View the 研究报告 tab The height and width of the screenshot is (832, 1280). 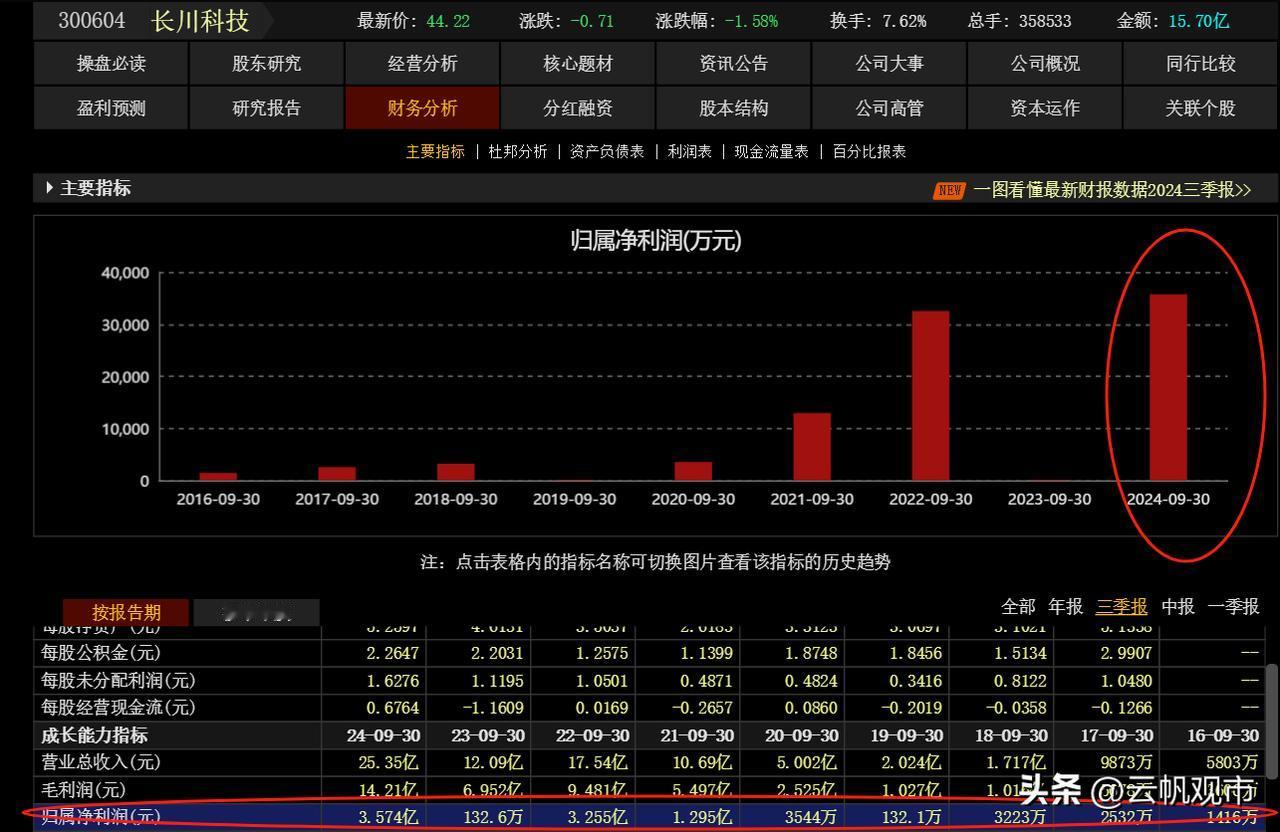pyautogui.click(x=266, y=108)
